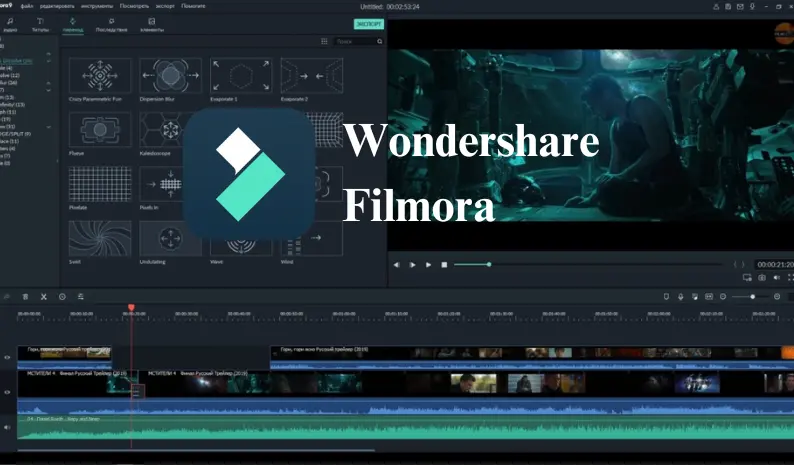Click the magnifier search icon

coord(379,42)
